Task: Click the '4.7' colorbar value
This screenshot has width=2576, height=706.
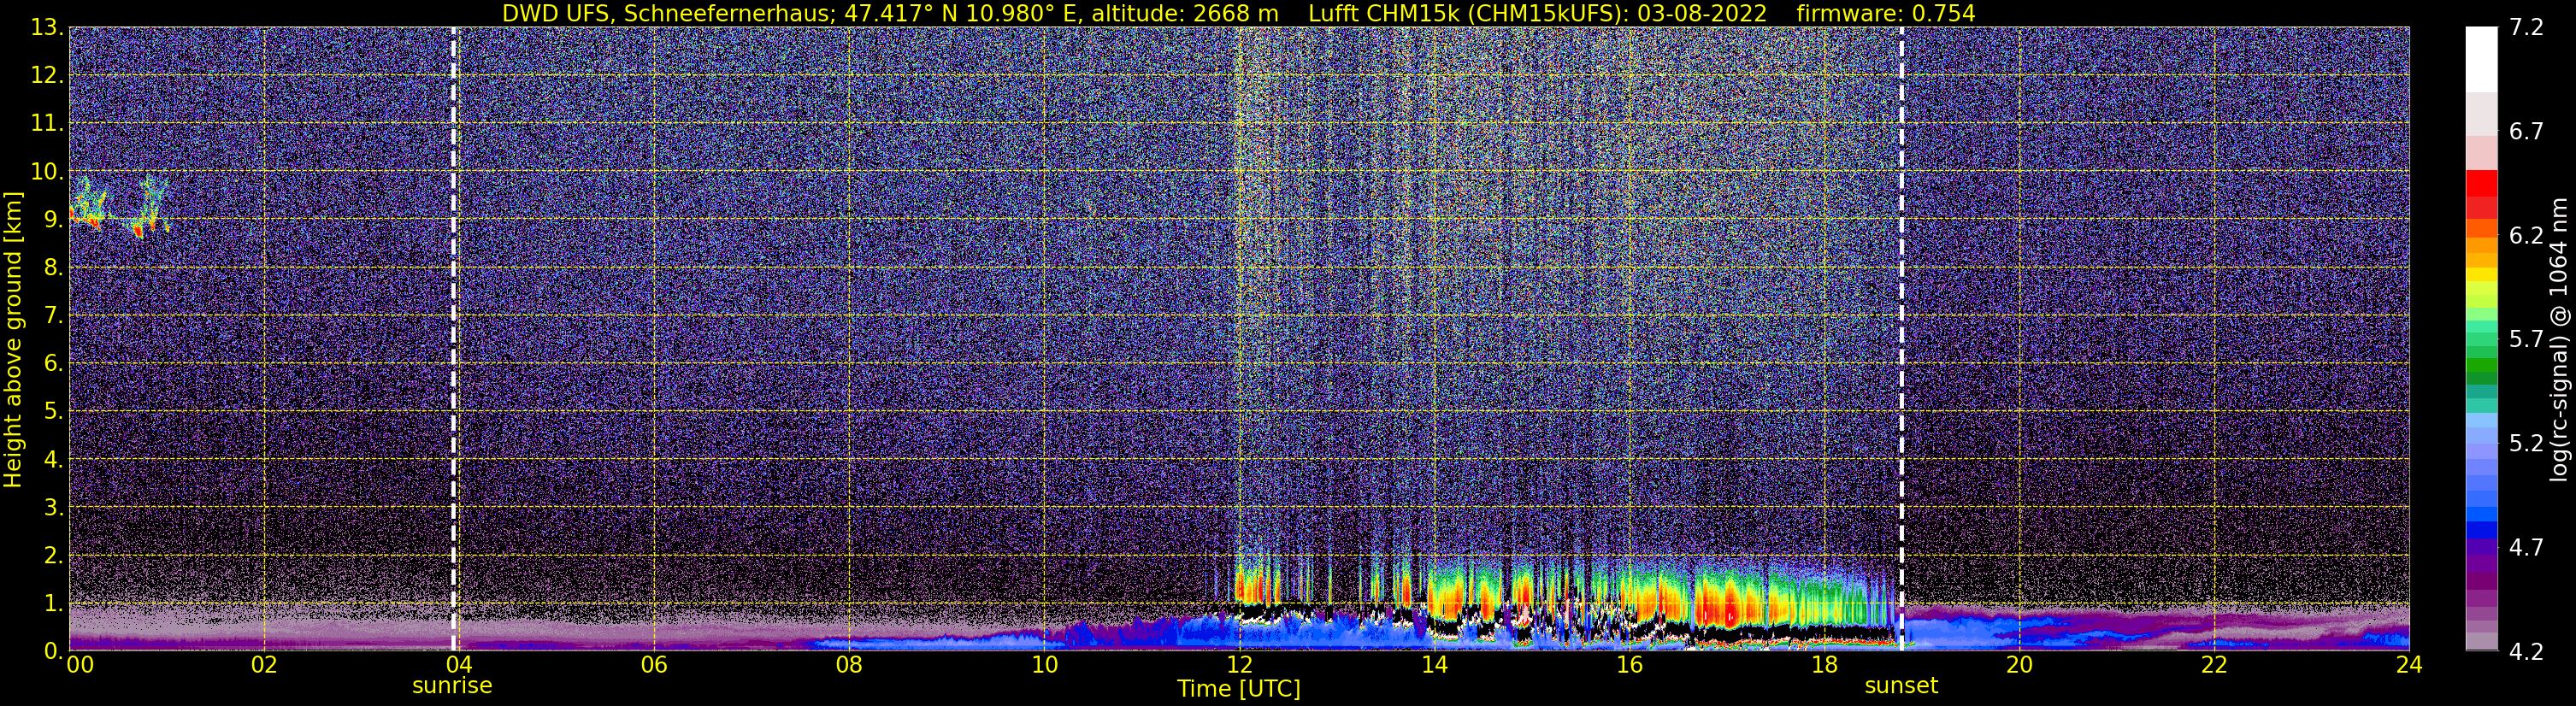Action: tap(2526, 547)
